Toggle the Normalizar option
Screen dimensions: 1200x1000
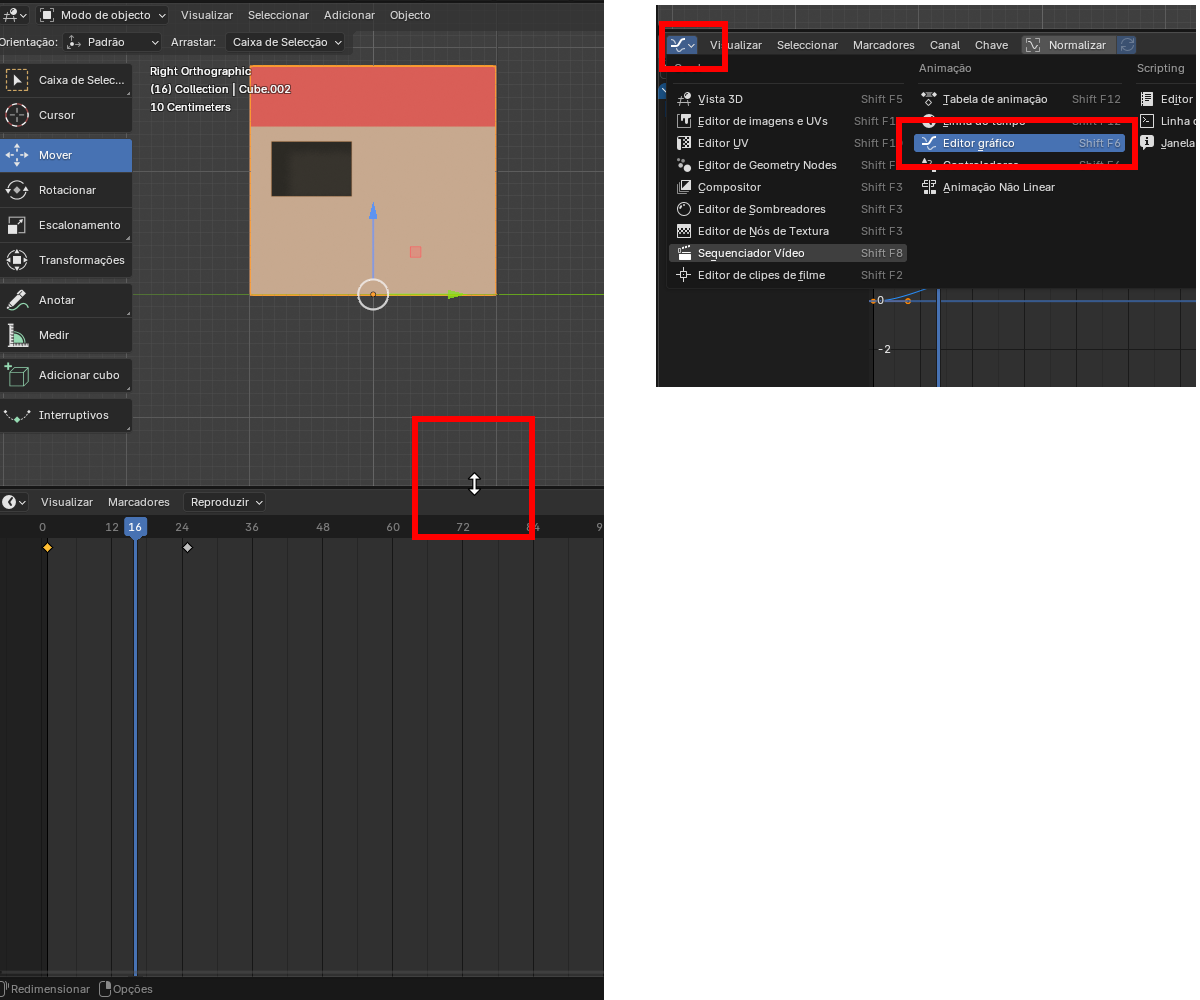(x=1067, y=45)
